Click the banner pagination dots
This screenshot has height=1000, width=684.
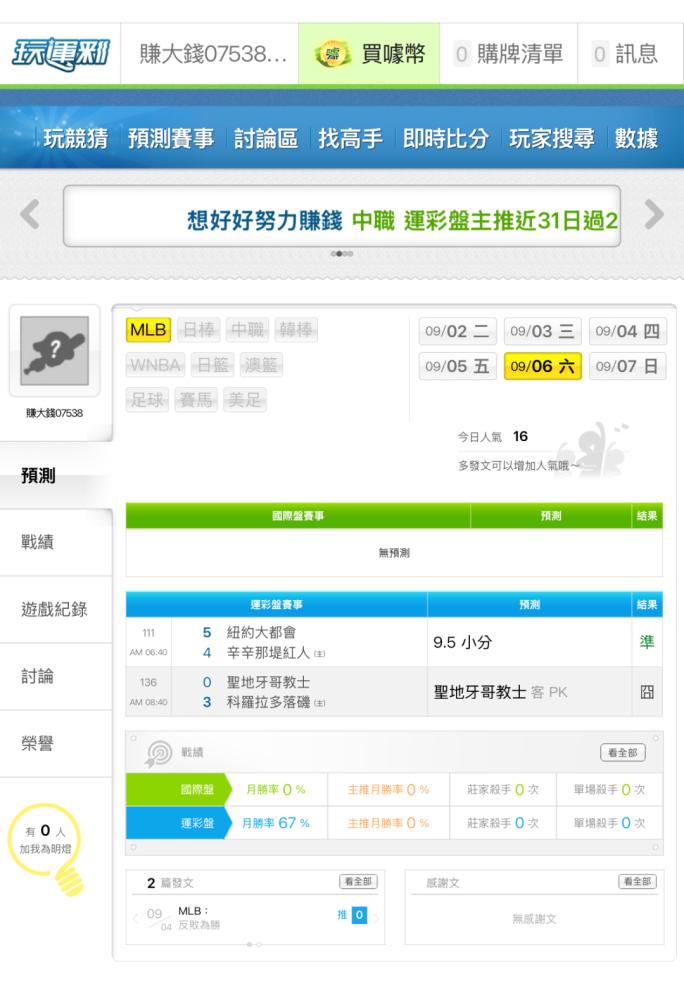(342, 254)
